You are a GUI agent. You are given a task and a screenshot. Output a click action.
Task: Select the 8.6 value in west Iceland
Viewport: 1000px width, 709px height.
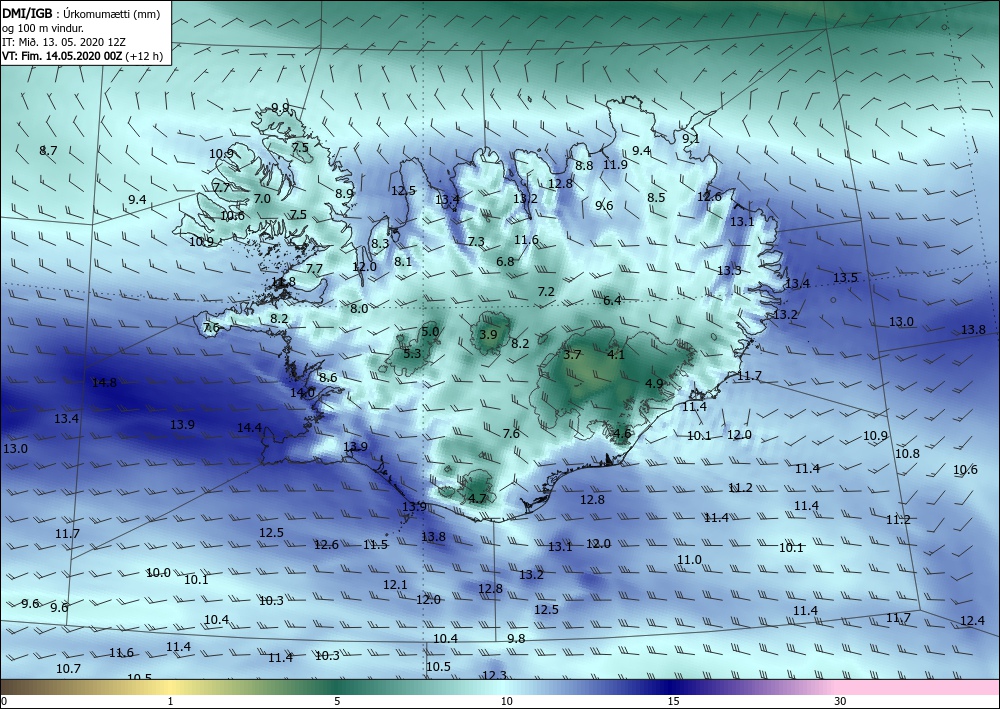tap(328, 377)
